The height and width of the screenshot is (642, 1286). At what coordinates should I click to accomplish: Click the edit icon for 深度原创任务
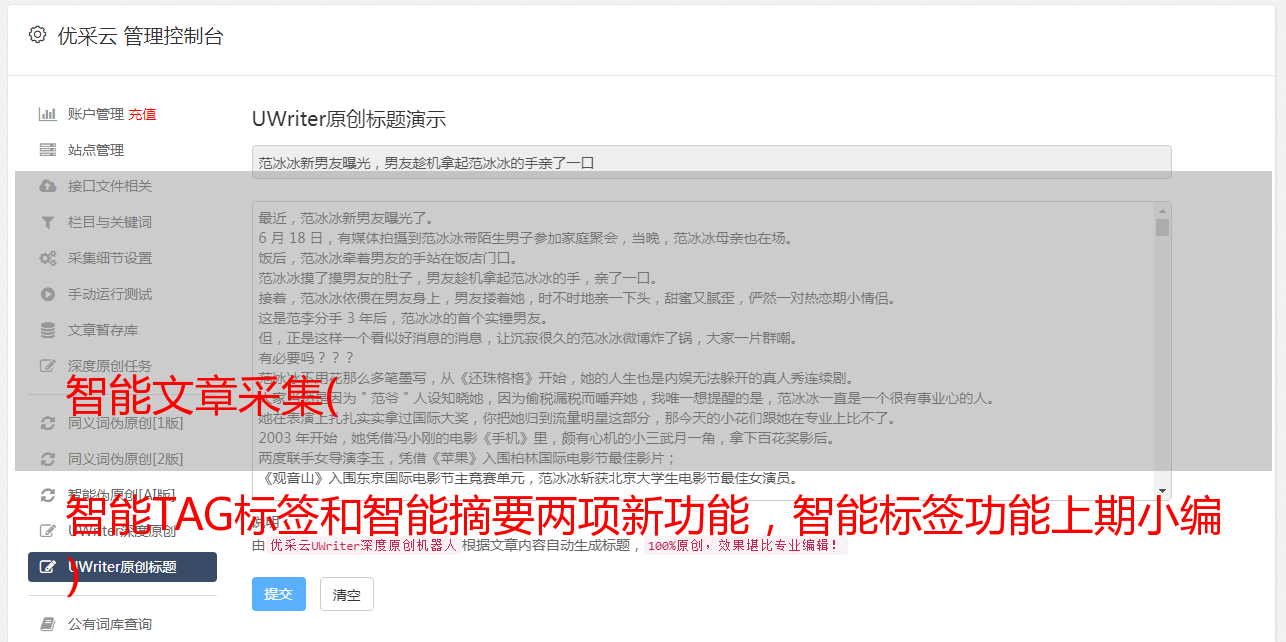47,366
